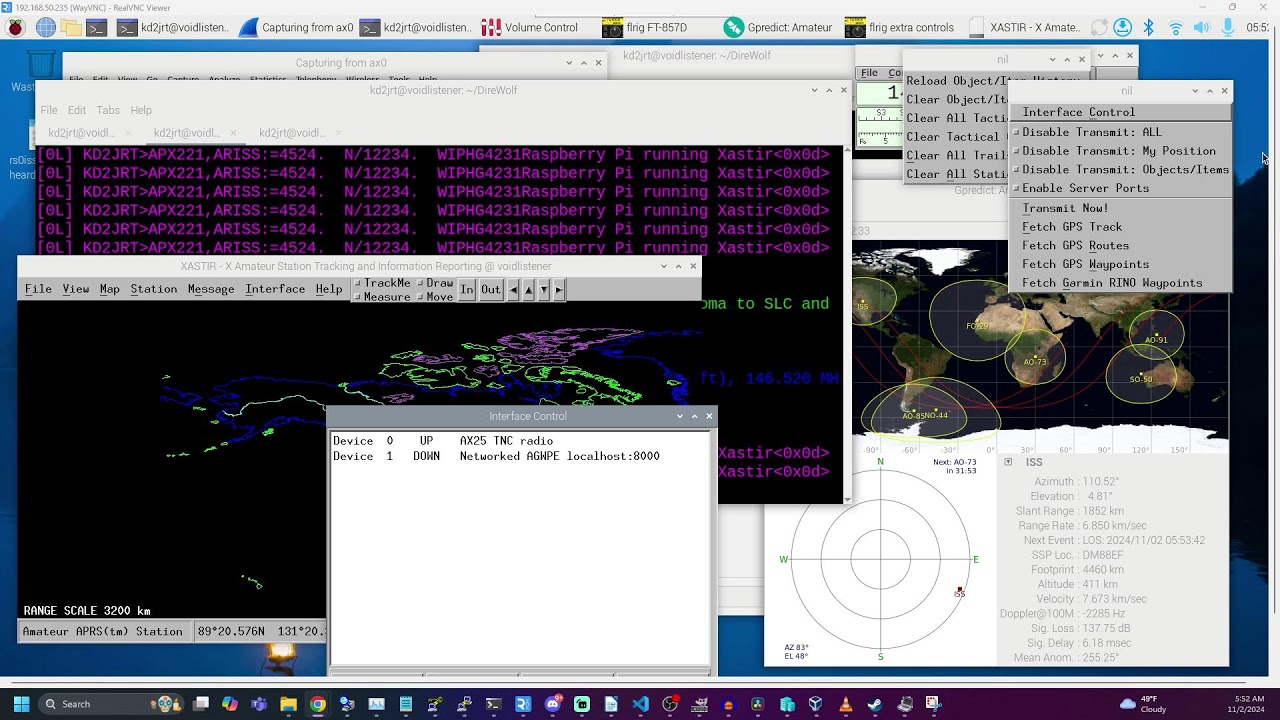Open Google Chrome from Windows taskbar
Screen dimensions: 1280x720
point(317,704)
